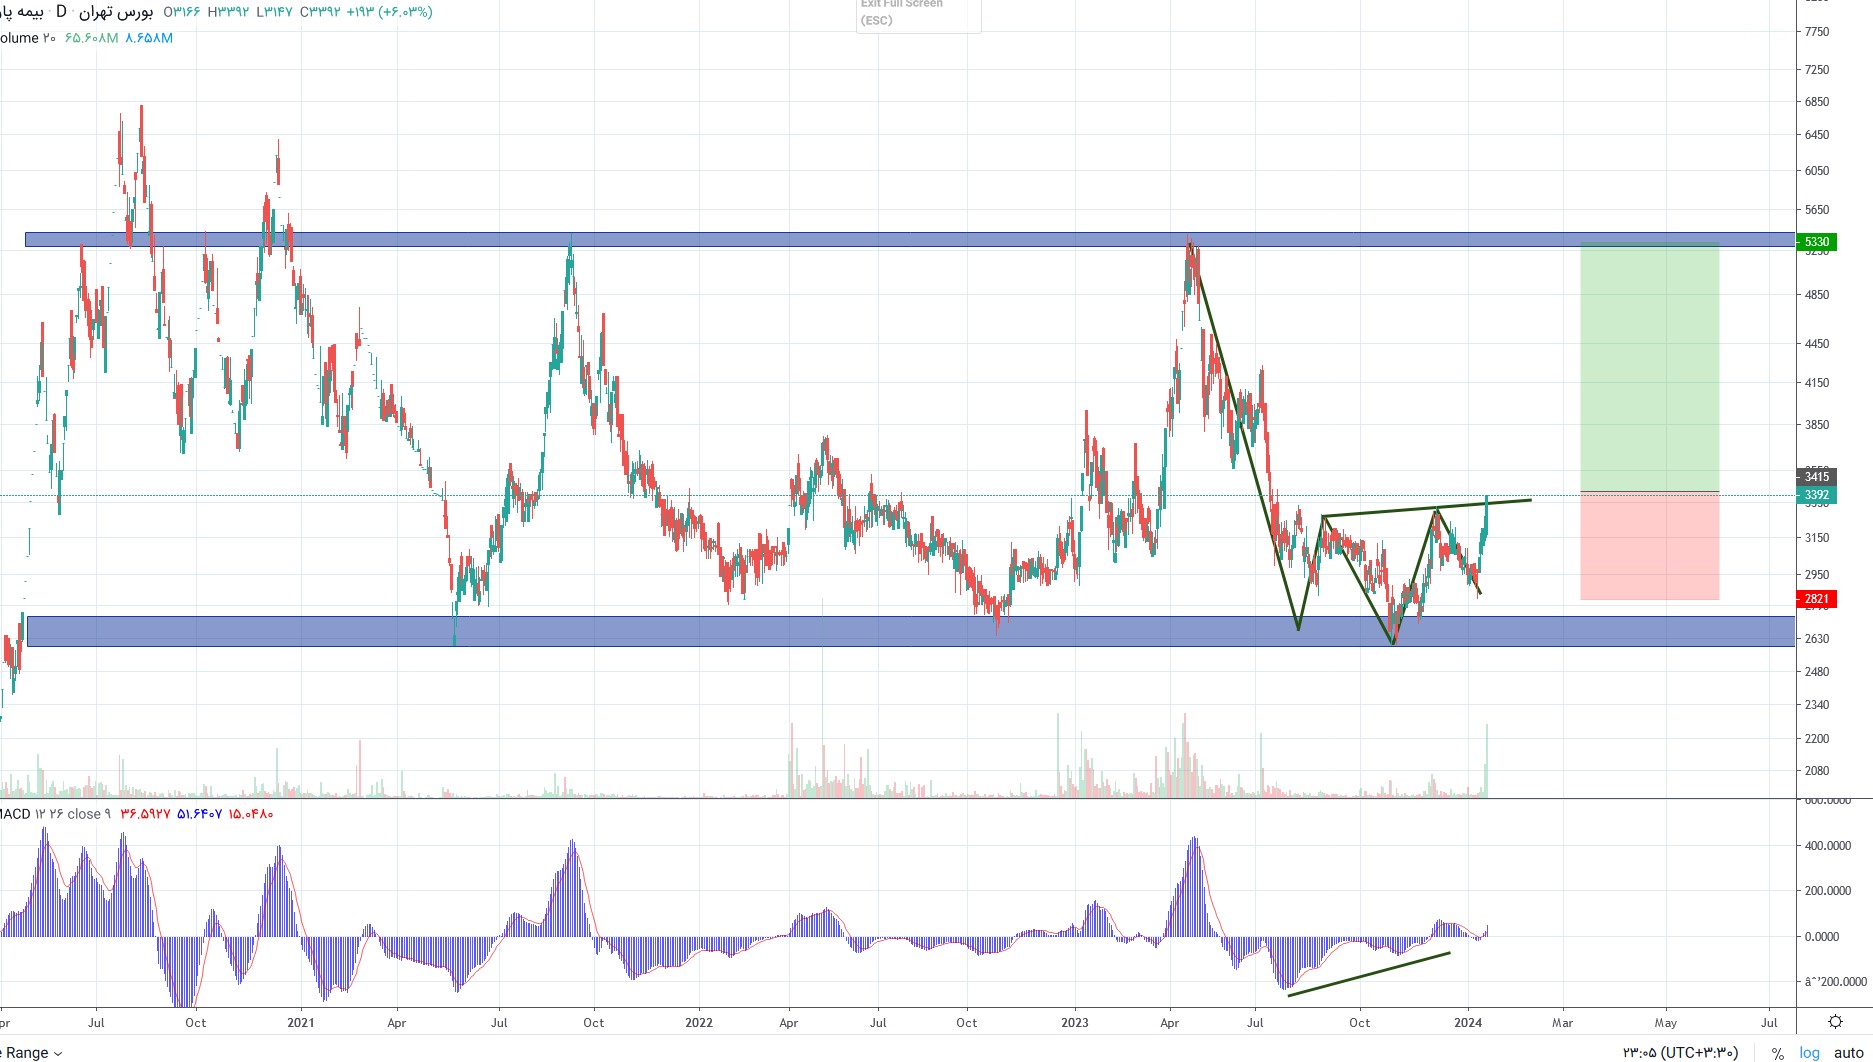Click the 3392 current price label

(x=1816, y=495)
